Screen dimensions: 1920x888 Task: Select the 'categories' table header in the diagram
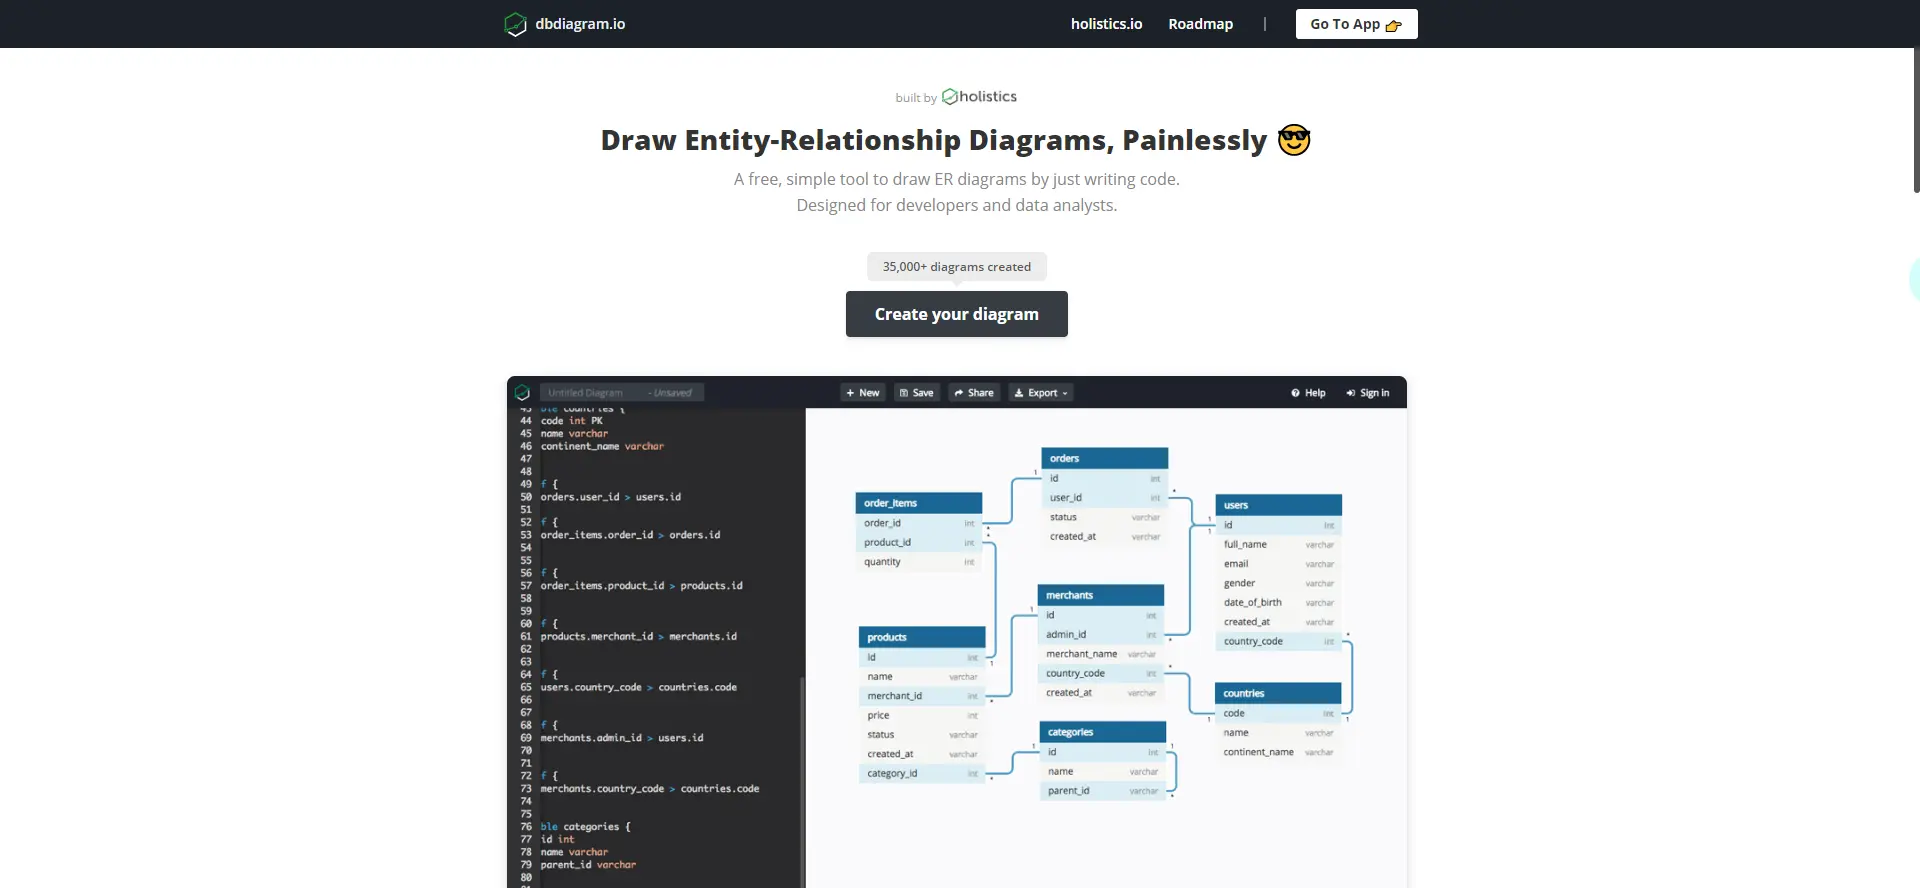pyautogui.click(x=1103, y=732)
